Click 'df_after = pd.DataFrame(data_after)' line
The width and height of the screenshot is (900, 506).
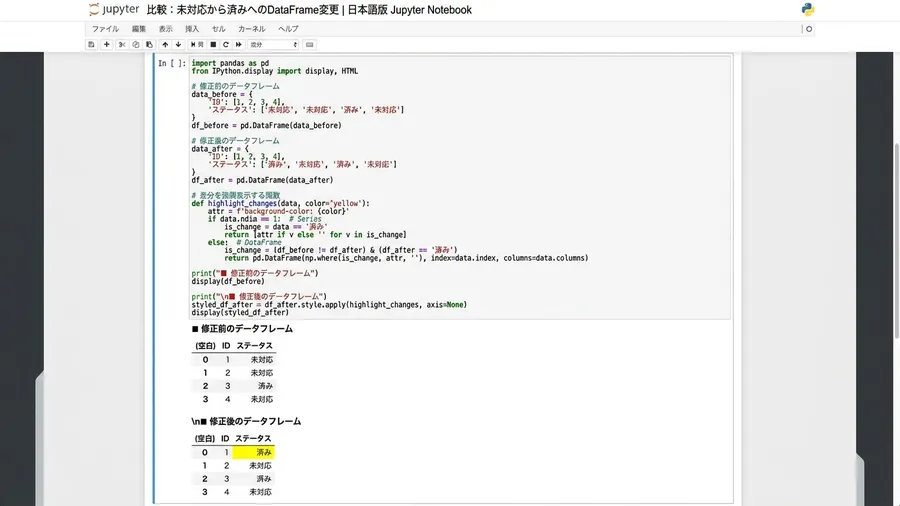coord(262,180)
